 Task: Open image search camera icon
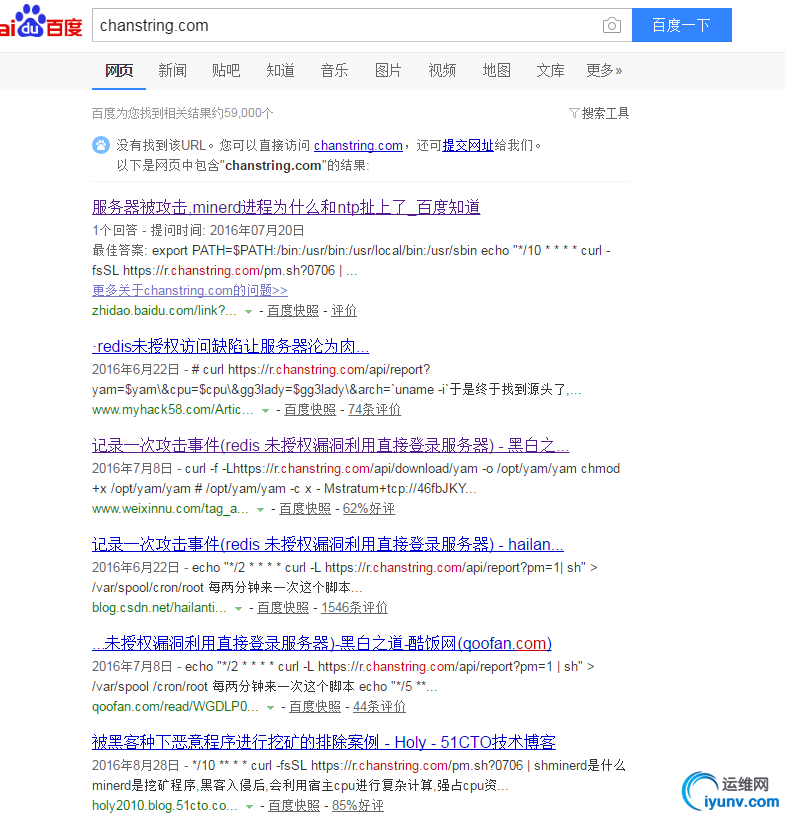click(x=611, y=25)
